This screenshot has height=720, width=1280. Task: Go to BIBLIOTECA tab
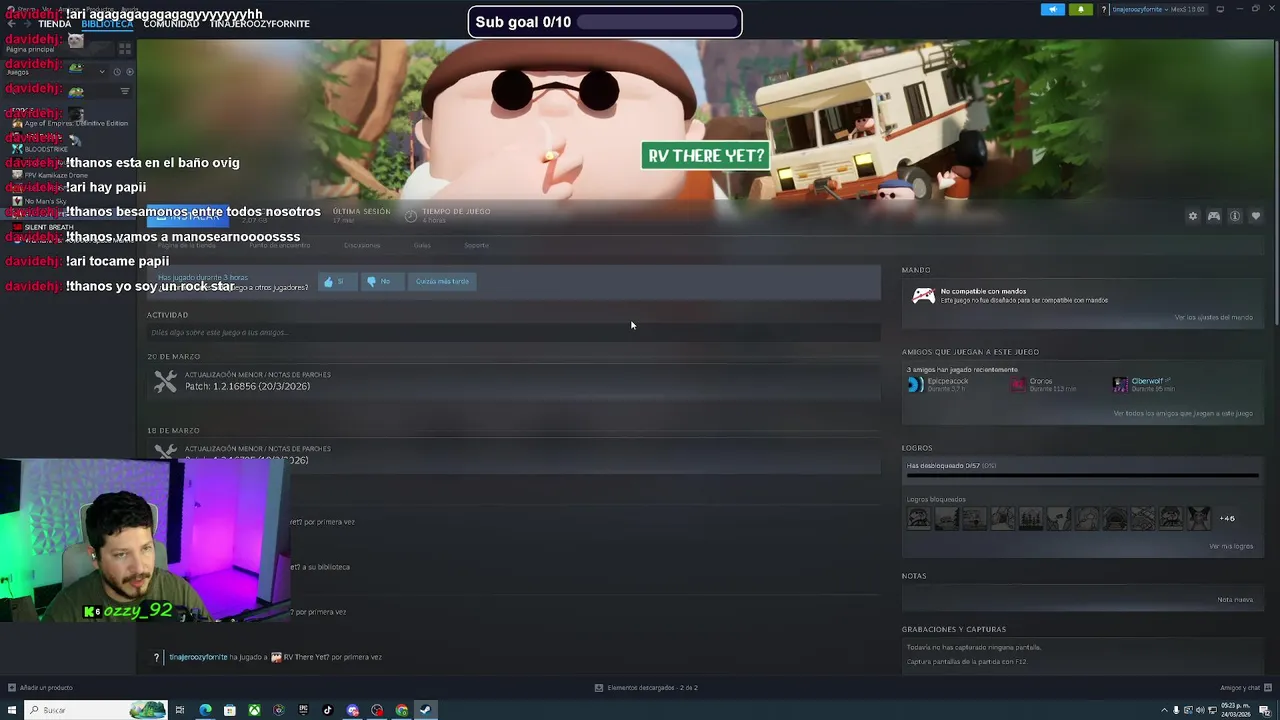[107, 24]
